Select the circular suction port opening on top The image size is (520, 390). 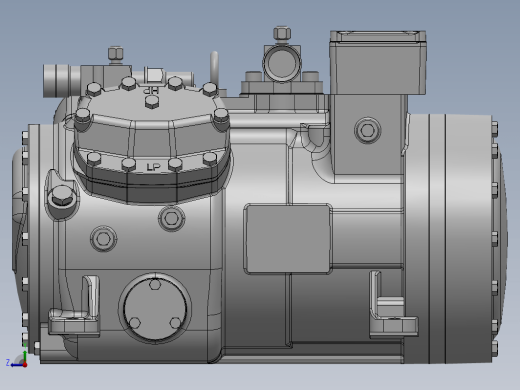pos(282,63)
